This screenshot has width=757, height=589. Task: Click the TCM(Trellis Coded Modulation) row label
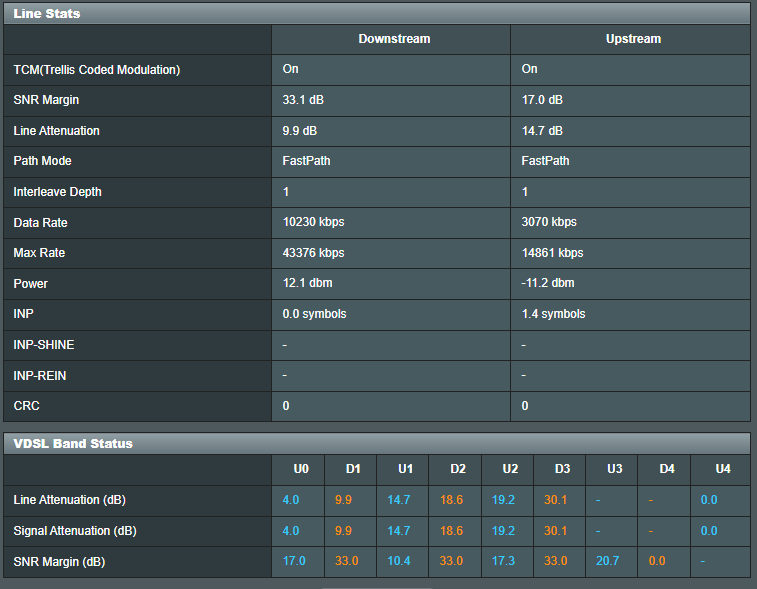click(x=97, y=70)
